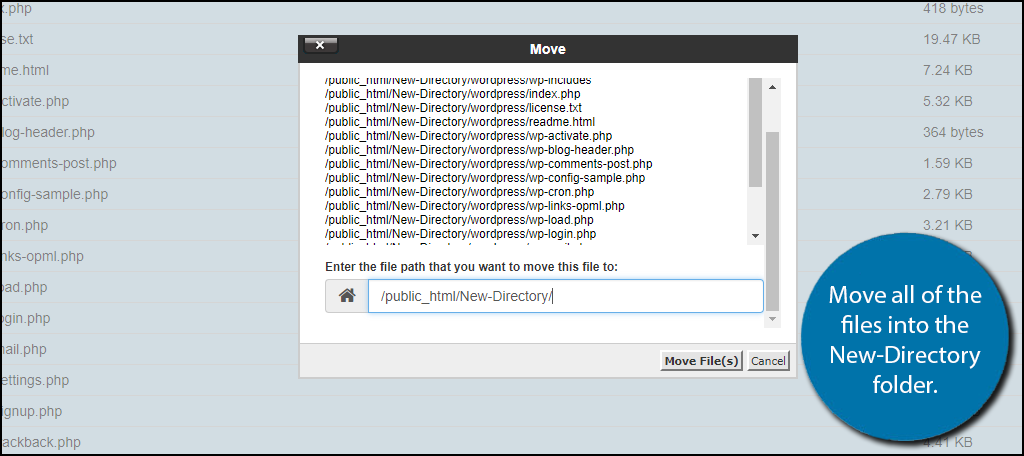Click the file list inner scrollbar thumb
This screenshot has height=456, width=1024.
click(x=755, y=133)
